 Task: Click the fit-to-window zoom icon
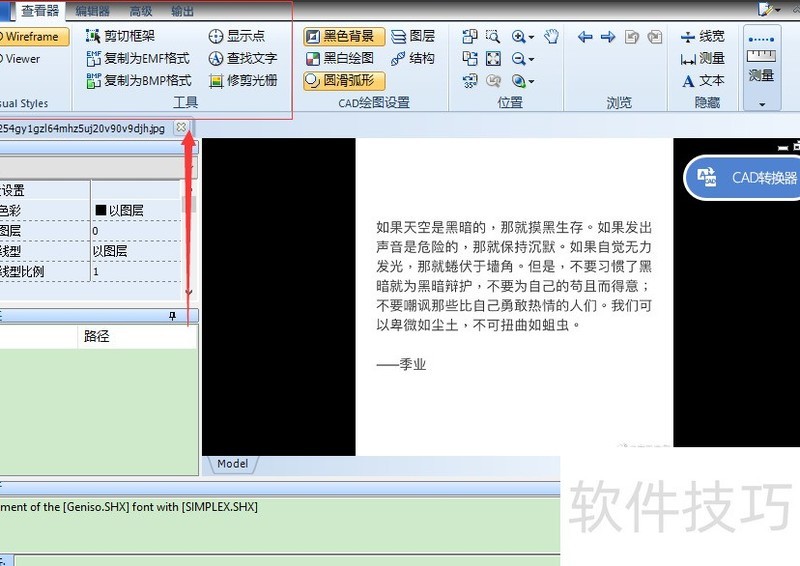493,58
